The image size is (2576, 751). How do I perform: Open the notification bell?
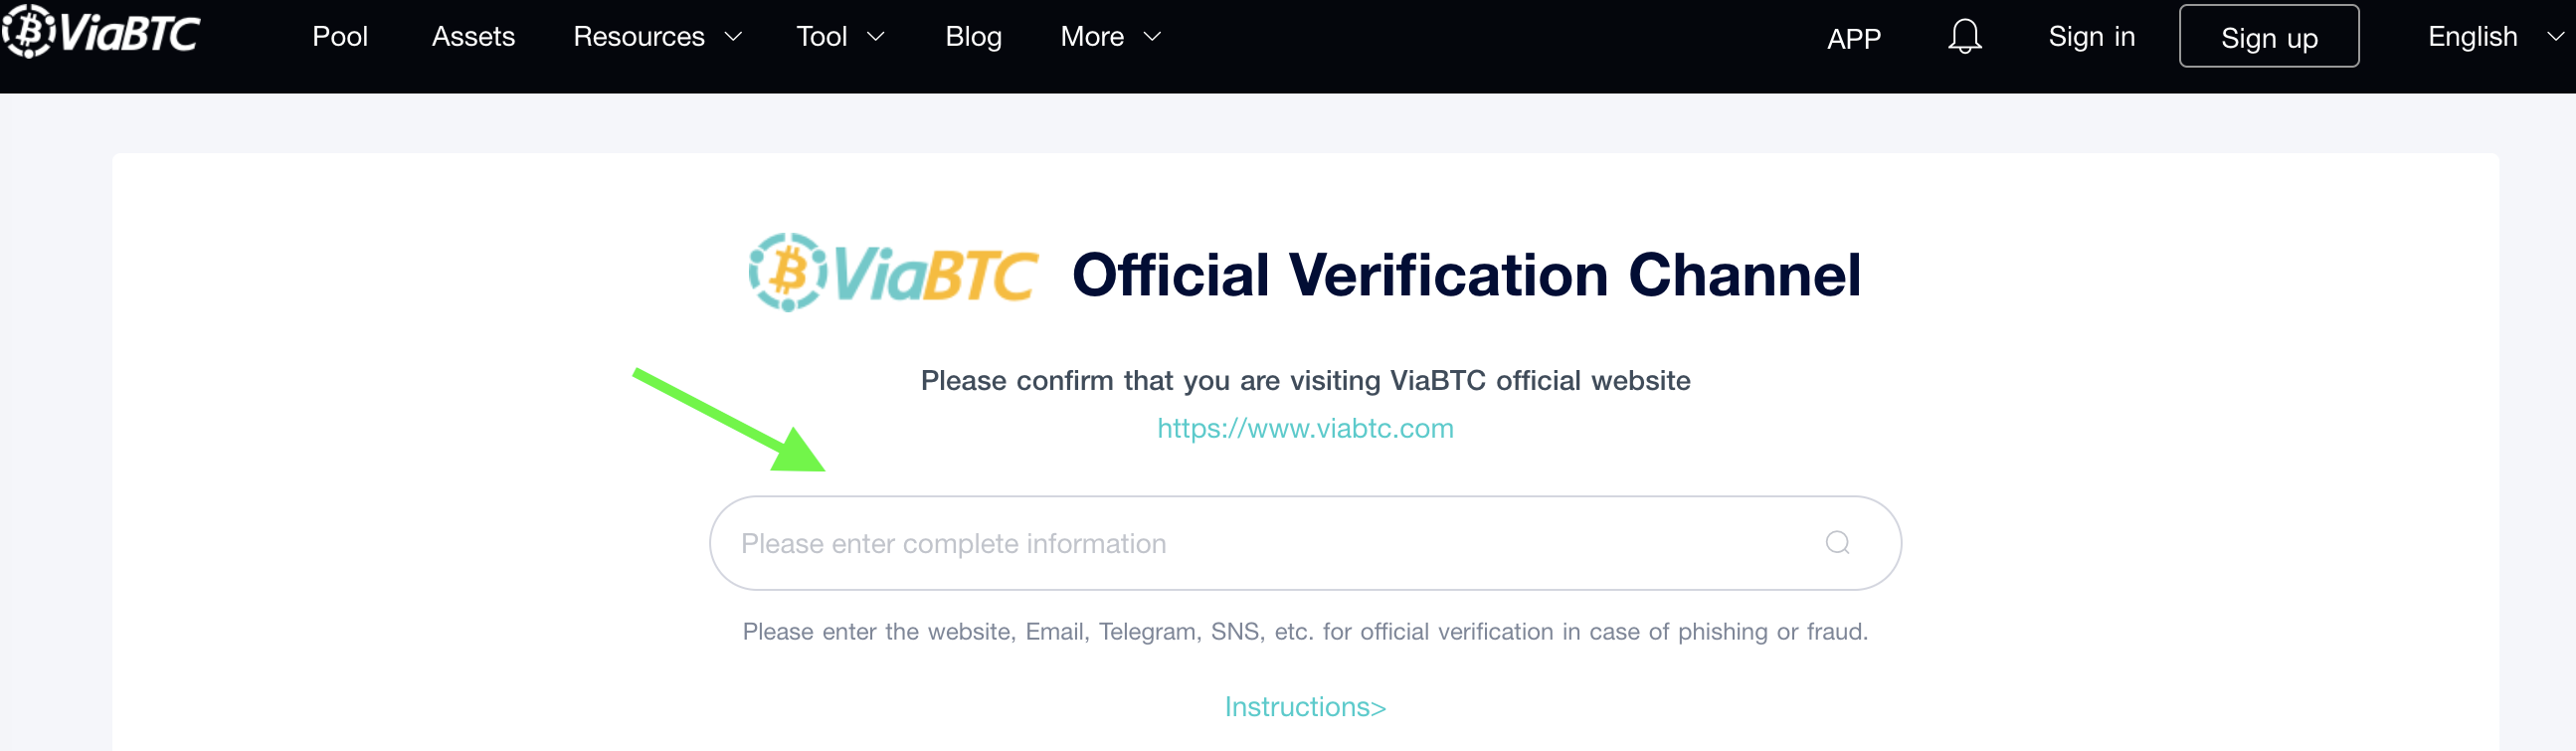(x=1964, y=37)
